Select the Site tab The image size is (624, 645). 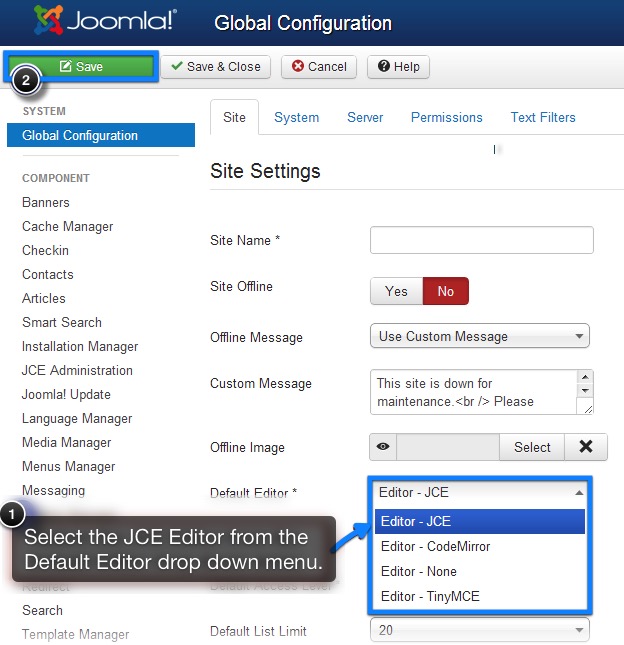click(234, 117)
